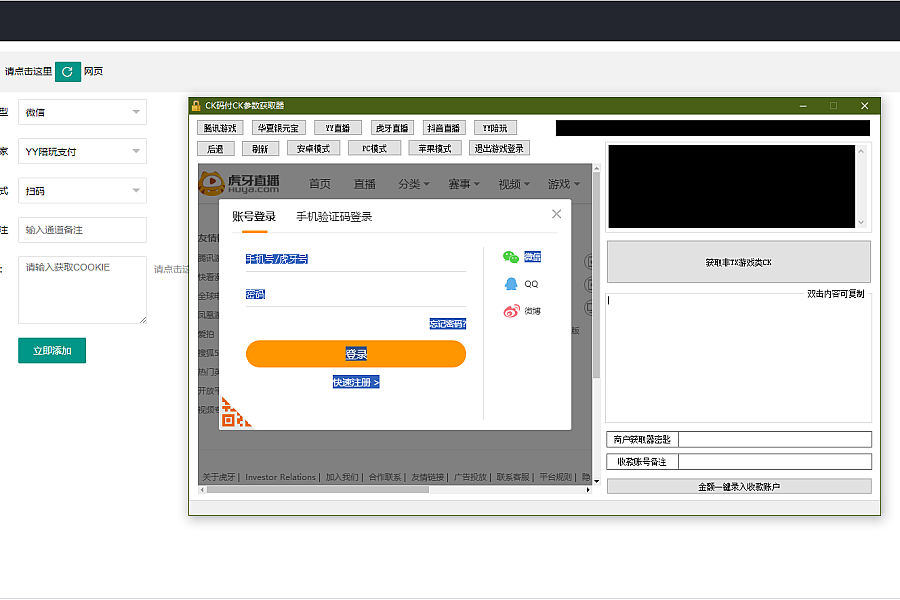Image resolution: width=900 pixels, height=600 pixels.
Task: Click the 后退 back button
Action: (x=215, y=149)
